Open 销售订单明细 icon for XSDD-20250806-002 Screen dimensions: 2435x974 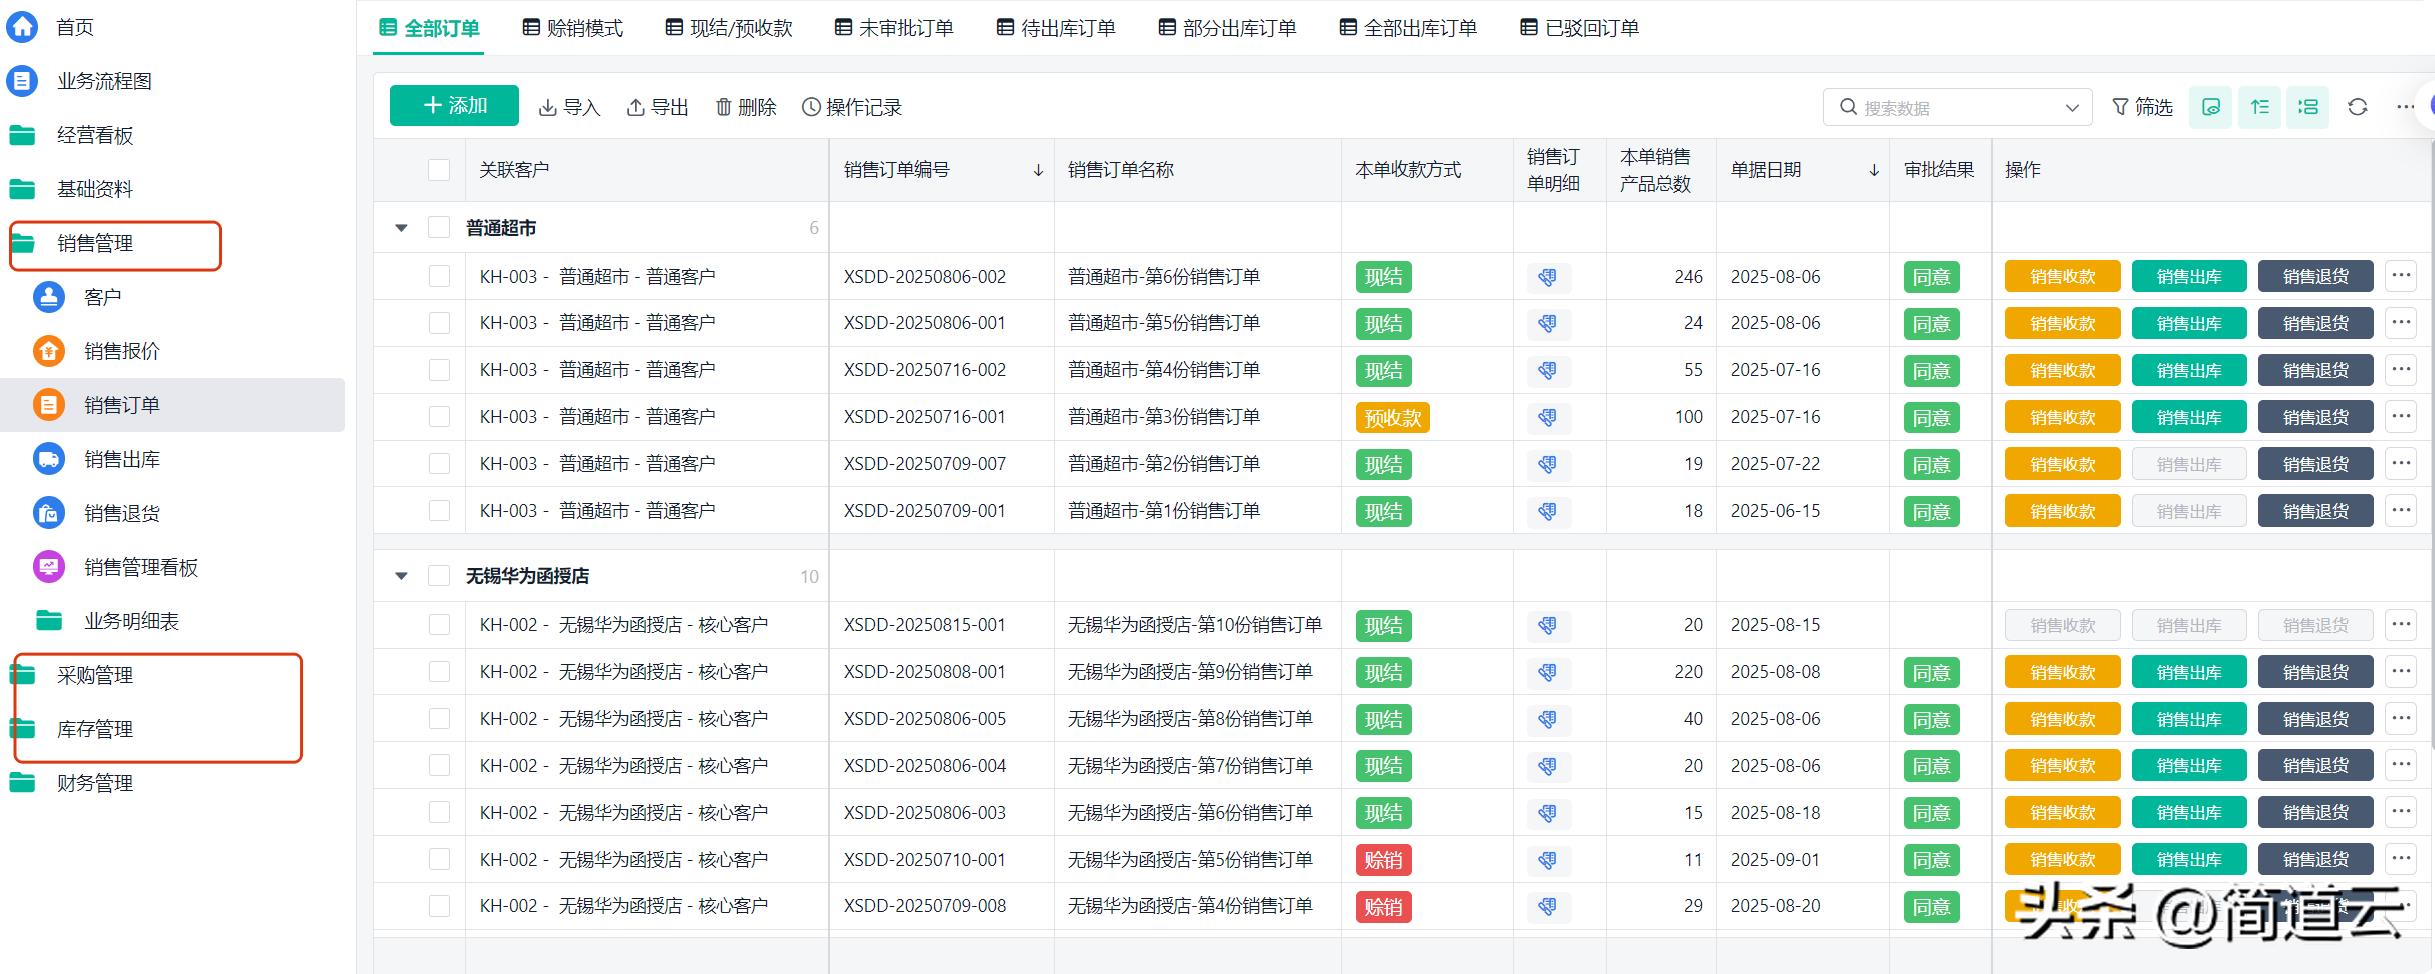coord(1547,276)
